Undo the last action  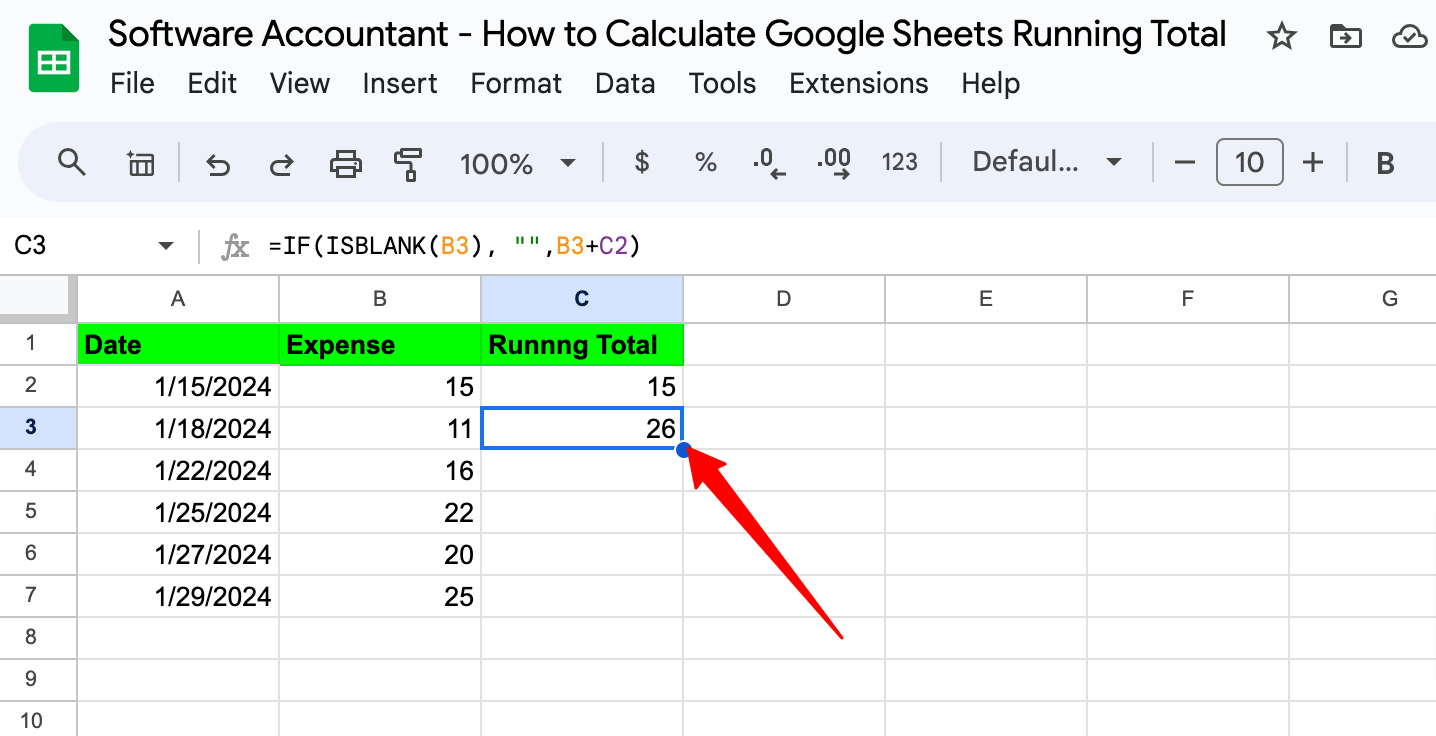tap(217, 163)
